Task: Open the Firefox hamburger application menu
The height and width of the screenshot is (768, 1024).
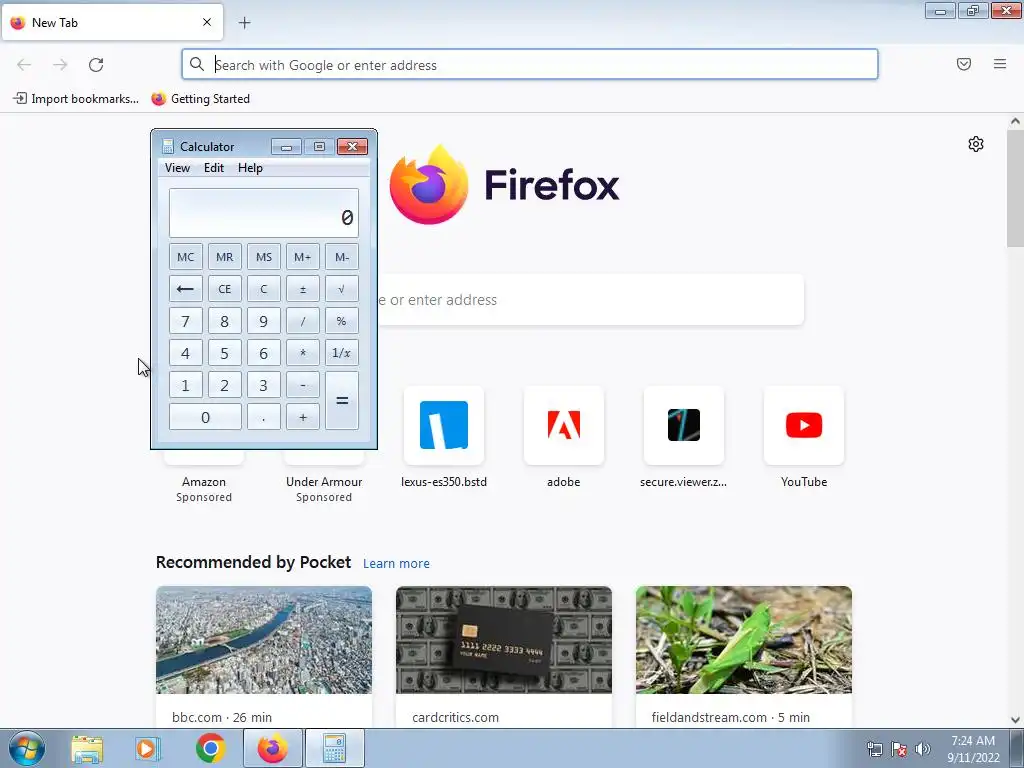Action: coord(1000,64)
